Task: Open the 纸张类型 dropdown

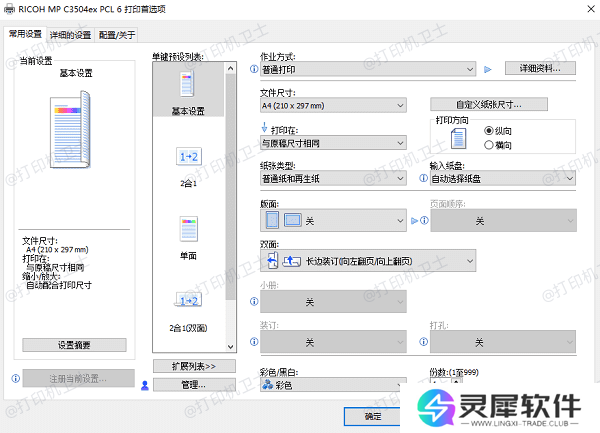Action: tap(333, 178)
